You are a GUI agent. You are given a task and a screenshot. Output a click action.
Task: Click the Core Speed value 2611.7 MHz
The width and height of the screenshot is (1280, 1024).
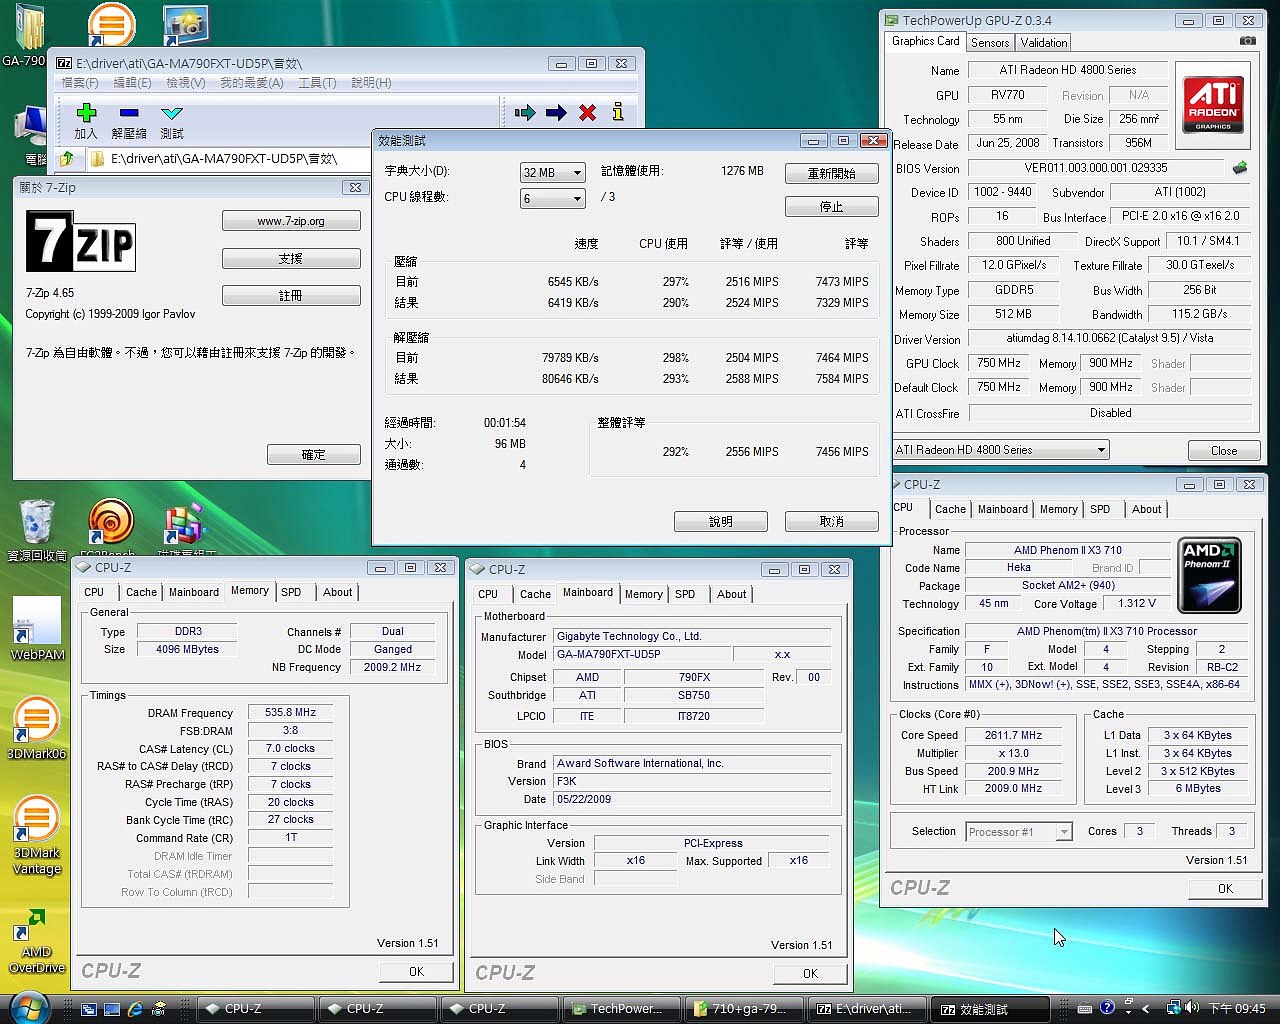pos(1013,735)
